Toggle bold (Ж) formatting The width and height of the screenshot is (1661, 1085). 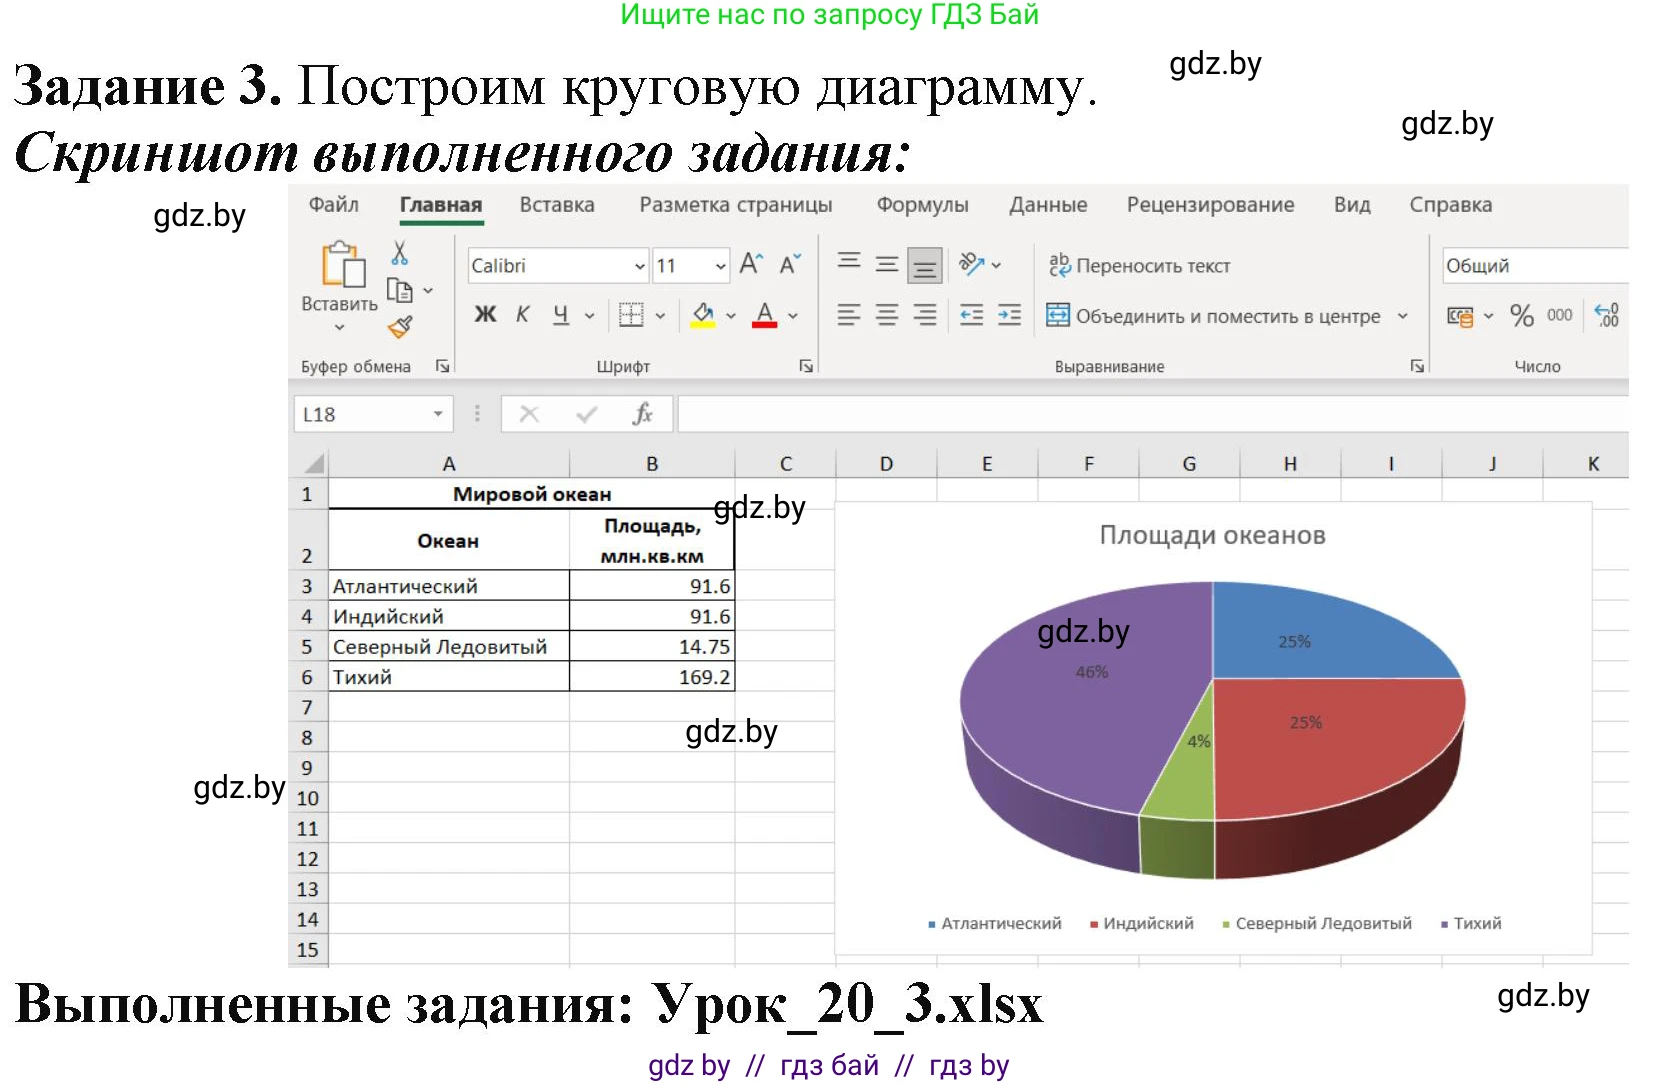tap(485, 314)
